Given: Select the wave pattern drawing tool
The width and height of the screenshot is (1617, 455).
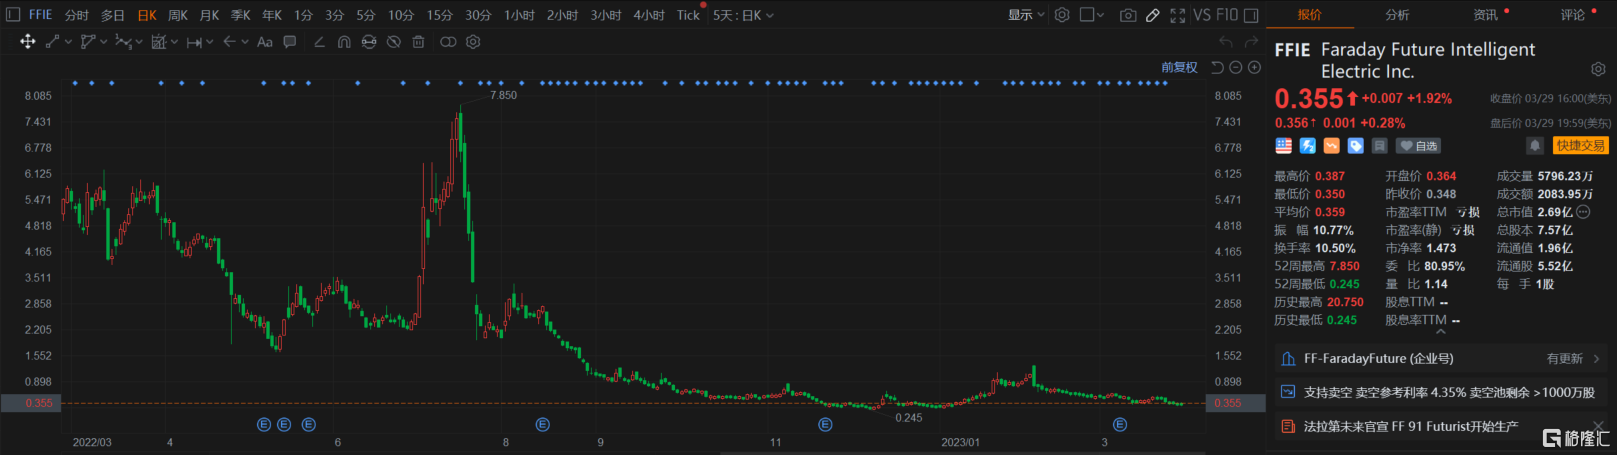Looking at the screenshot, I should pos(123,42).
